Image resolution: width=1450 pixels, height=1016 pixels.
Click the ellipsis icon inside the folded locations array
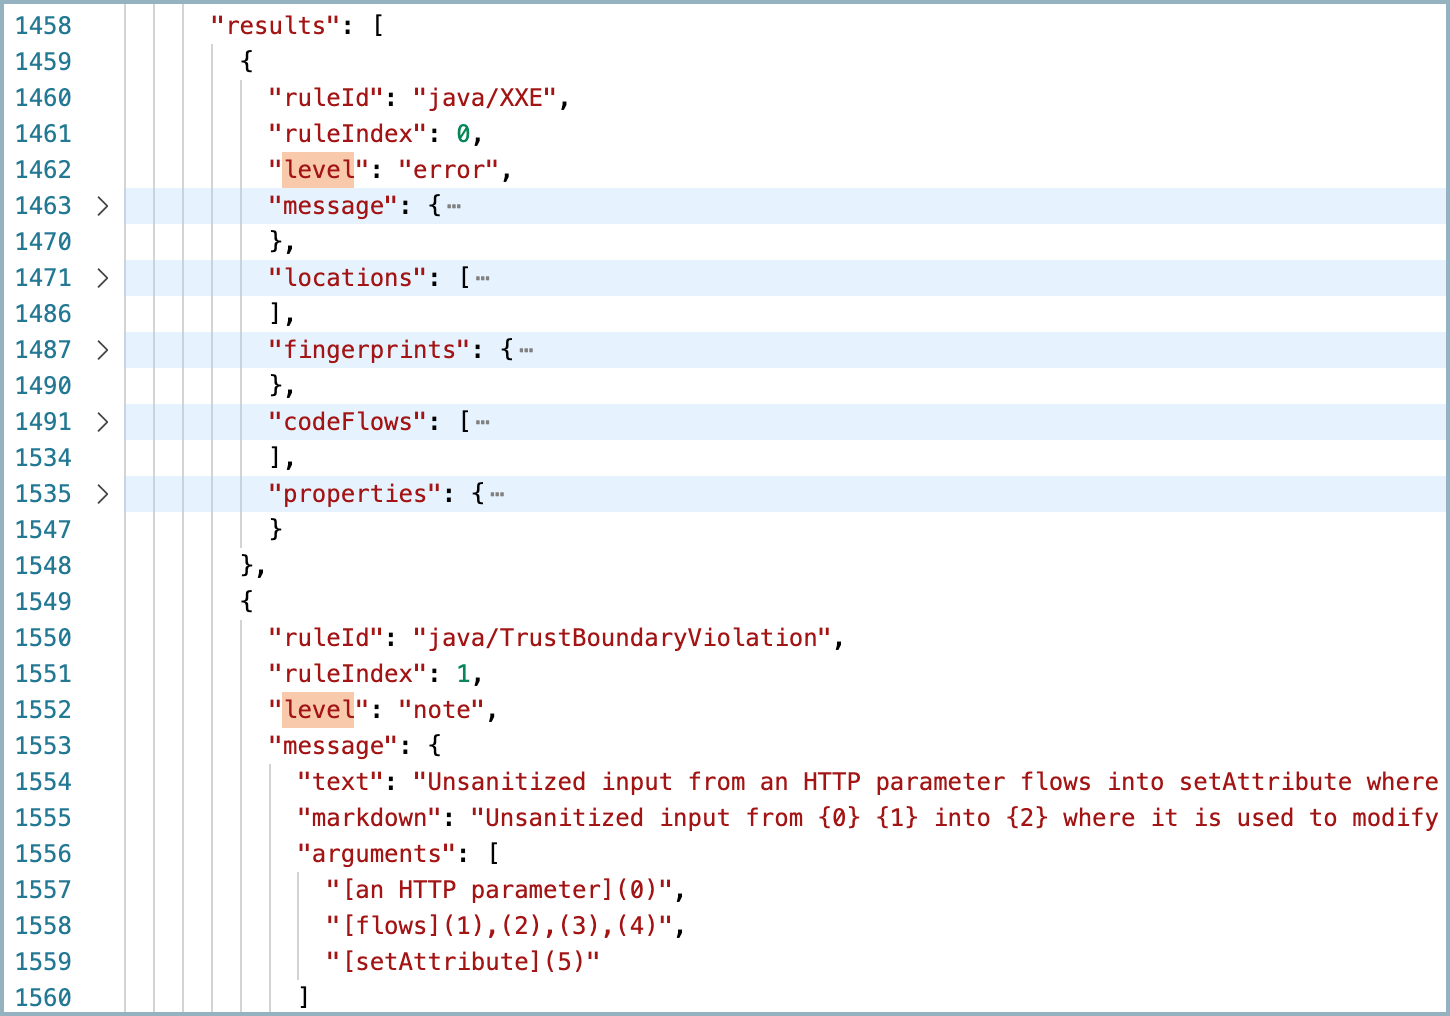(x=482, y=278)
